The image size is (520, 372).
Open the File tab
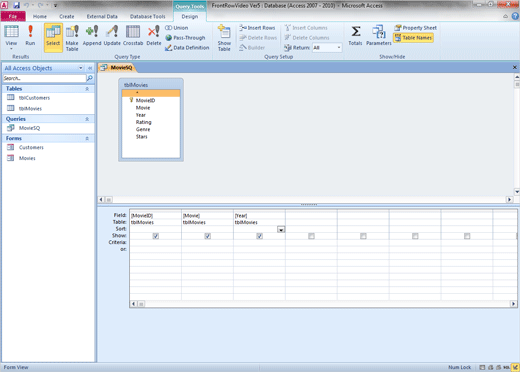(13, 16)
